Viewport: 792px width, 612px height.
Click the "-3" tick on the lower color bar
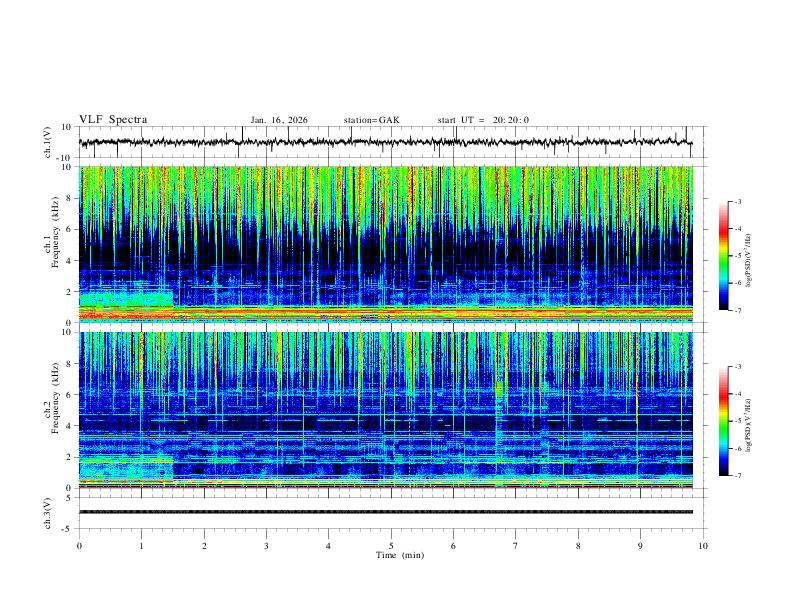coord(737,367)
